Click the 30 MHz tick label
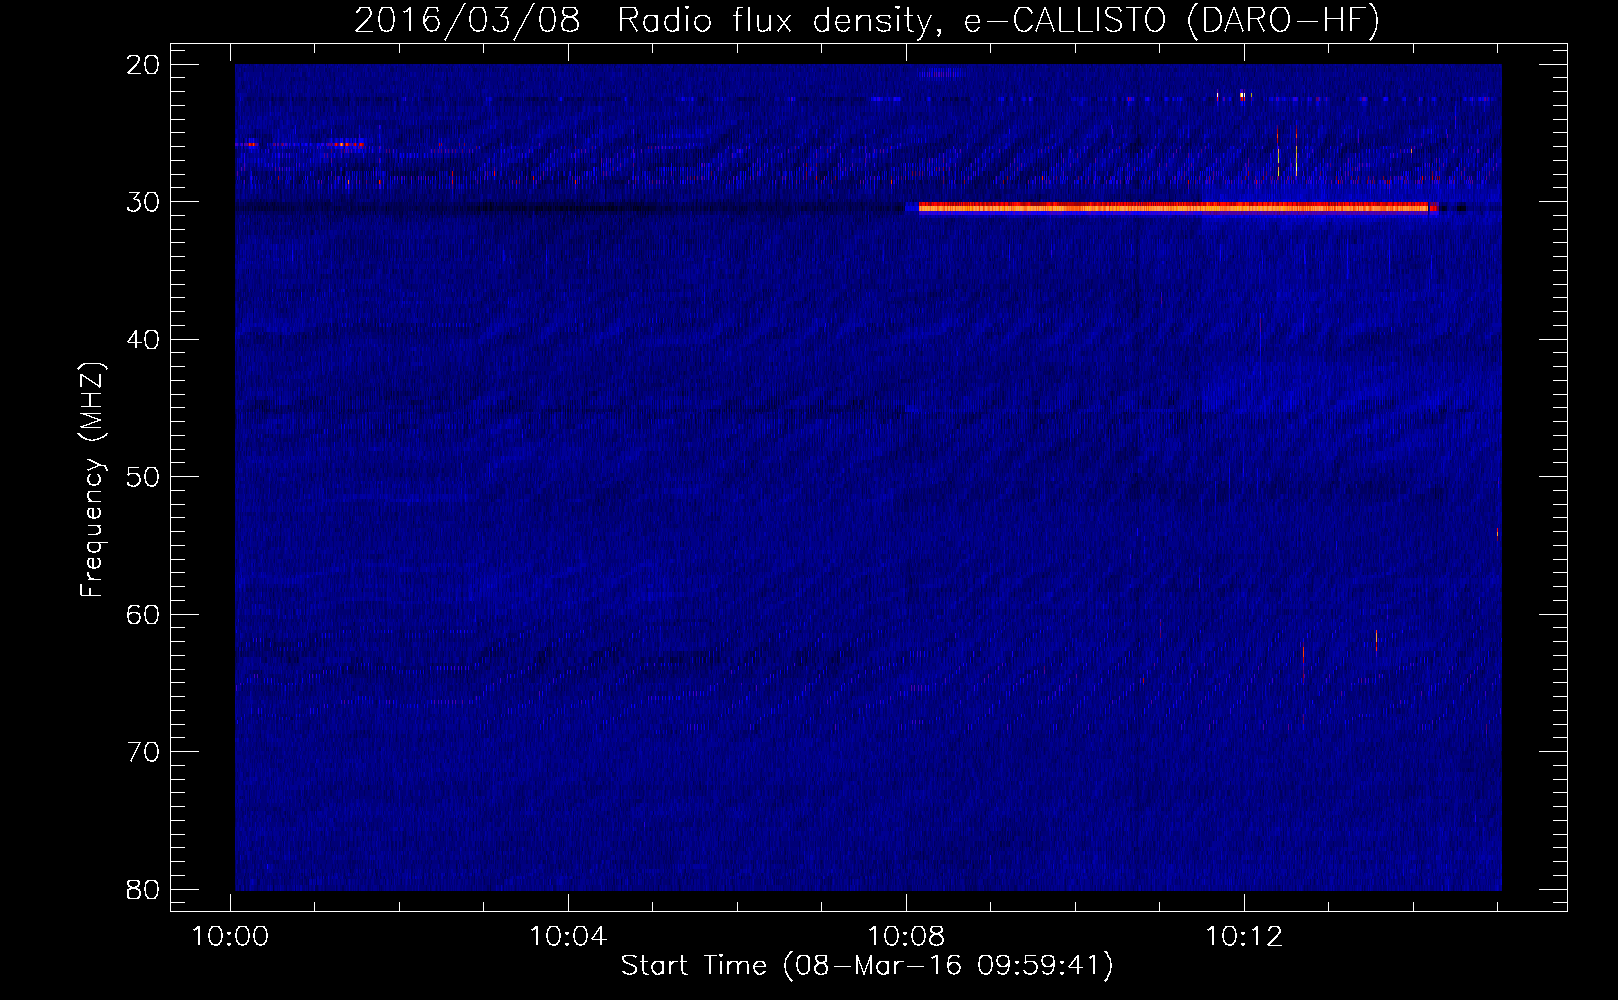The image size is (1618, 1000). click(143, 202)
